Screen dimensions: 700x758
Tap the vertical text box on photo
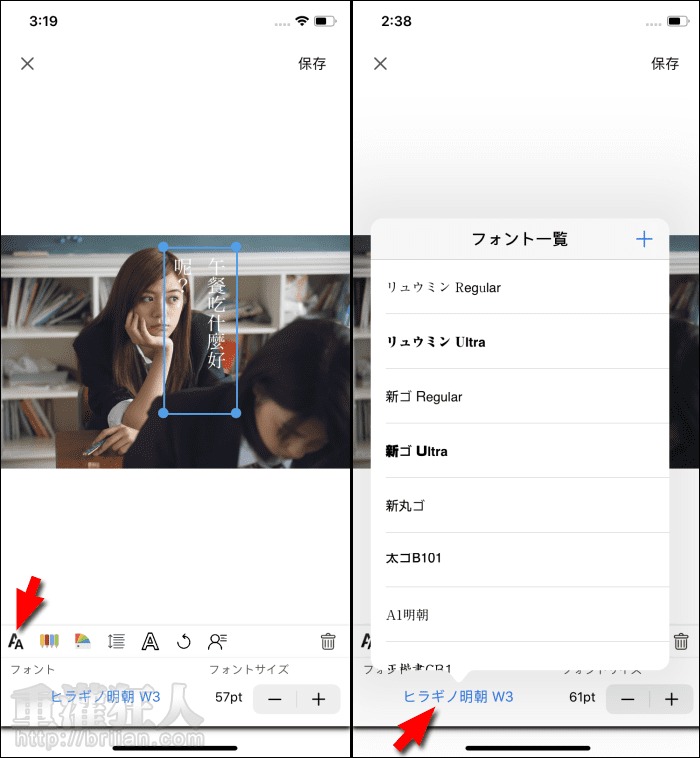[201, 330]
